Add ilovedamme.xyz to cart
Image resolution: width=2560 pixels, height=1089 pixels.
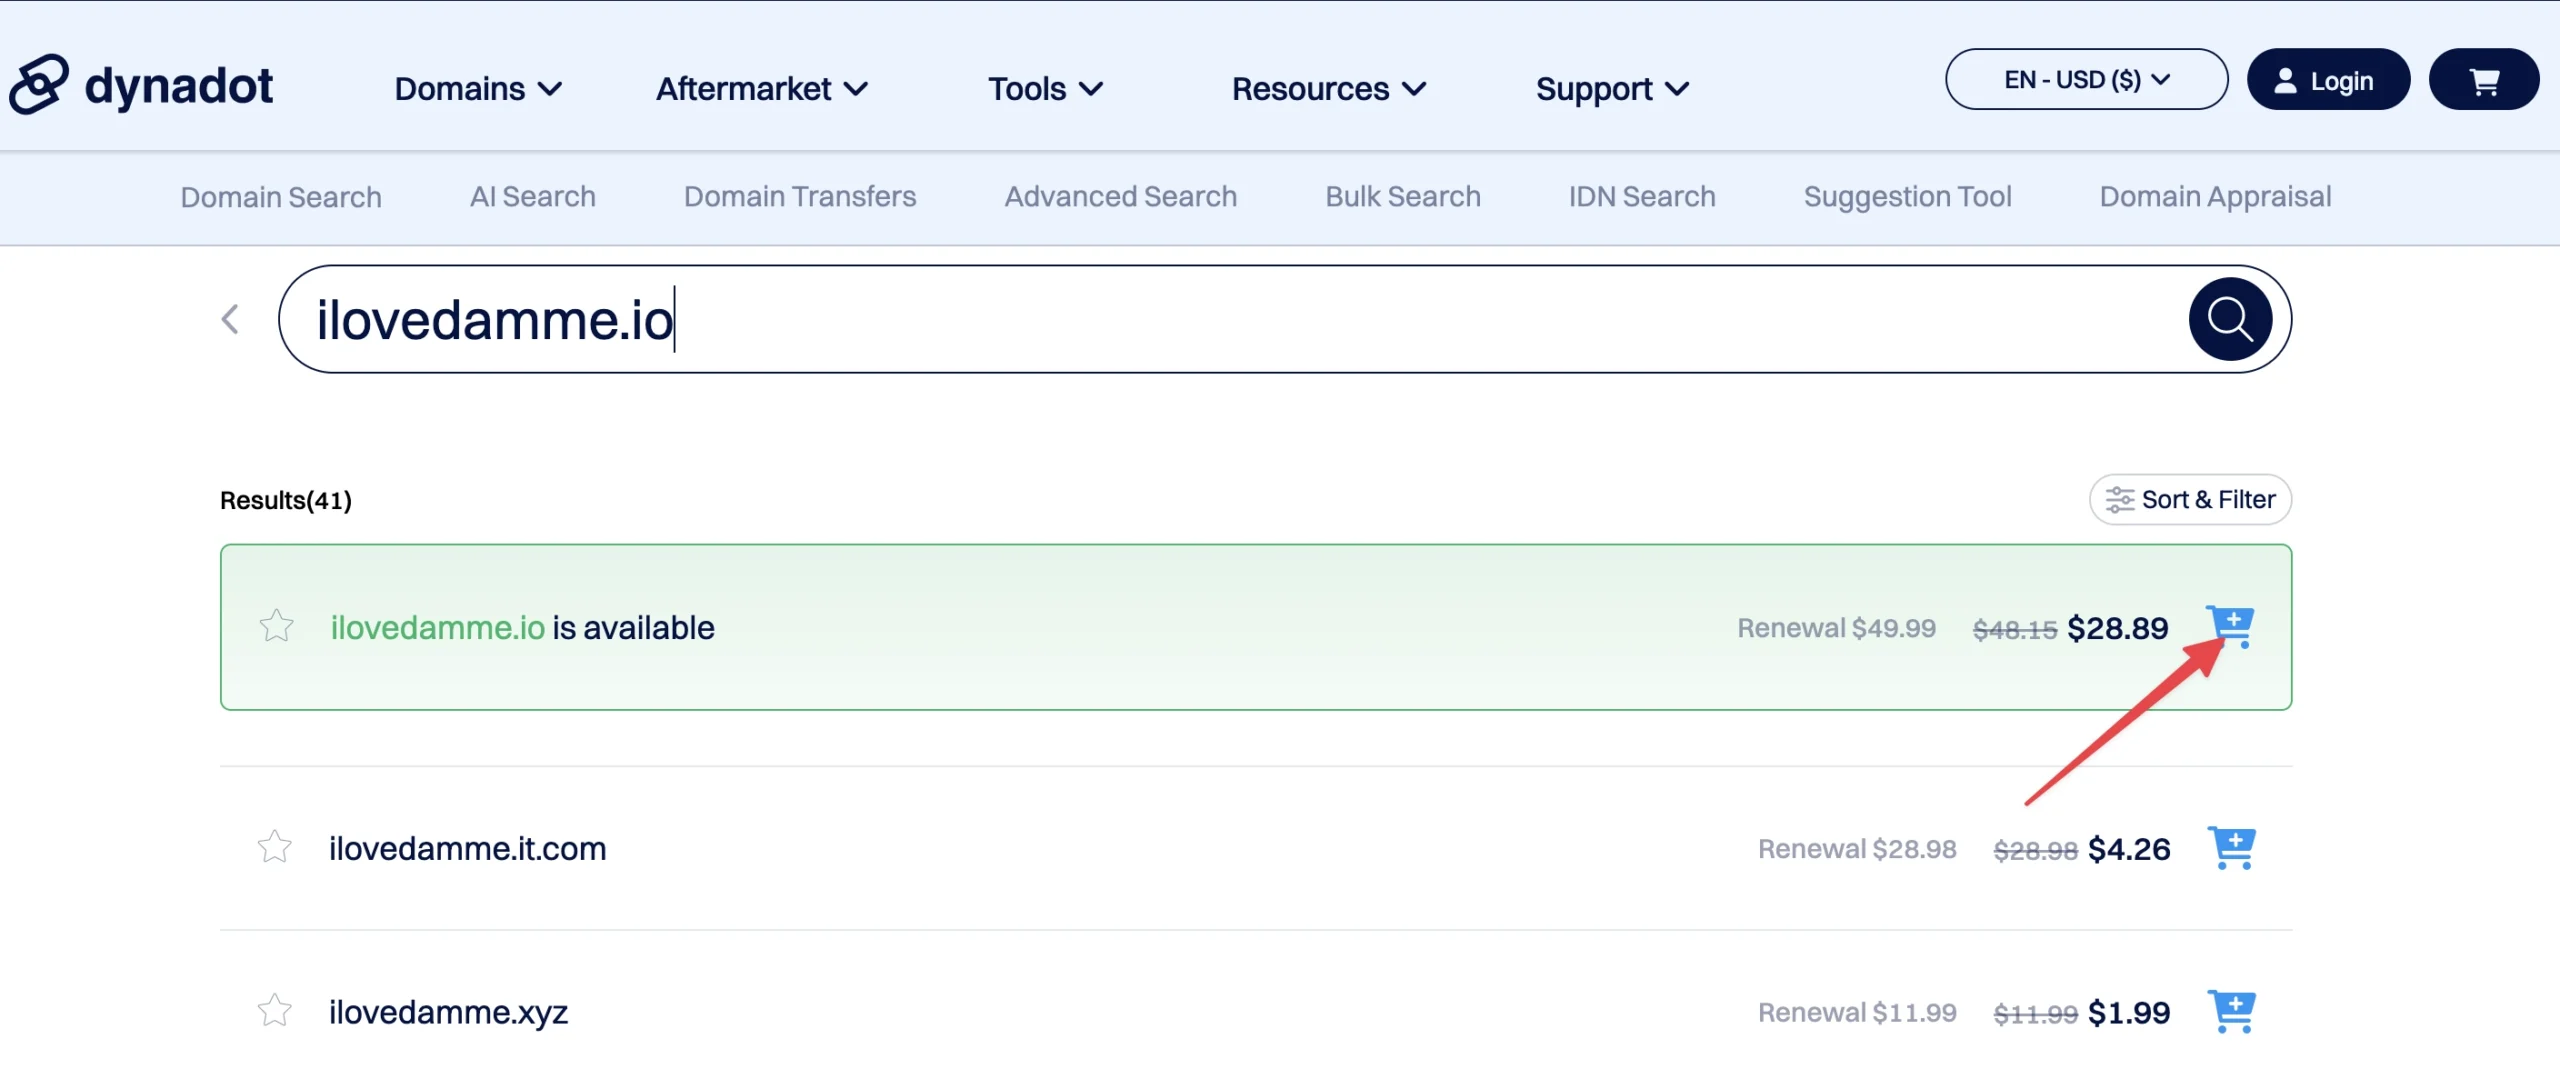2231,1012
